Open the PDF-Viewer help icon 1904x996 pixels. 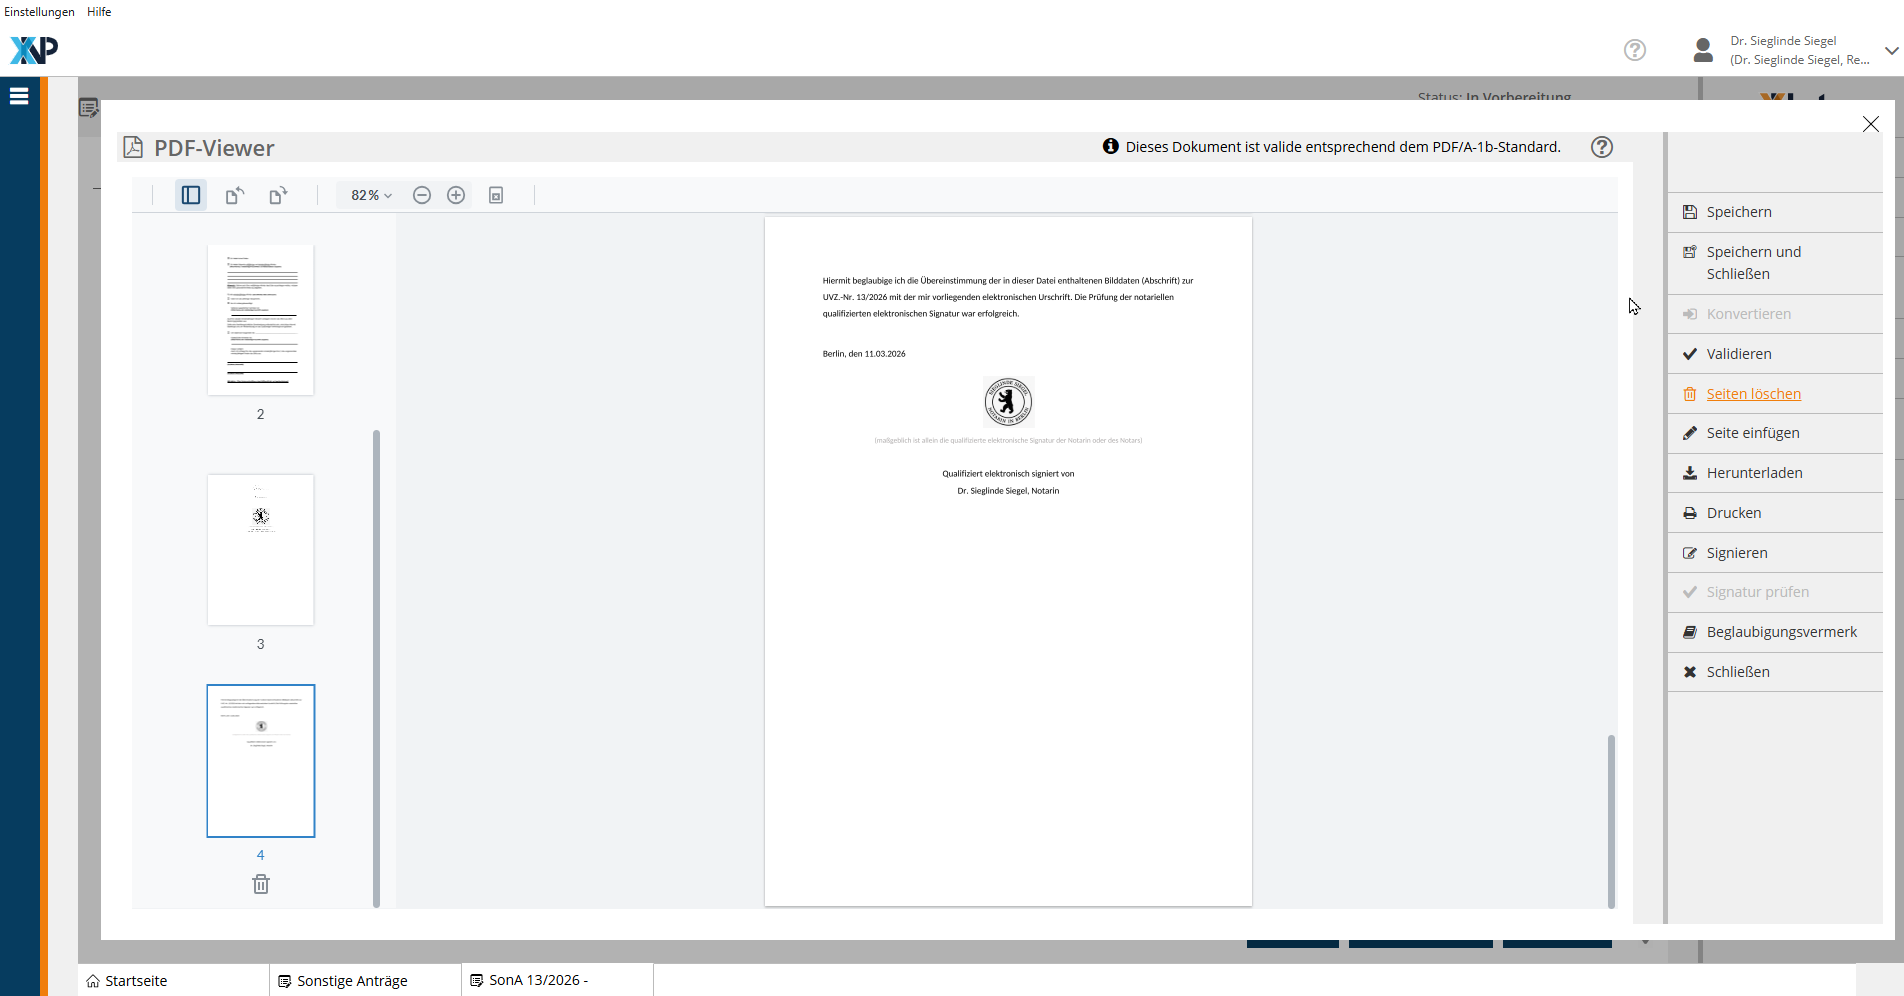pos(1602,147)
